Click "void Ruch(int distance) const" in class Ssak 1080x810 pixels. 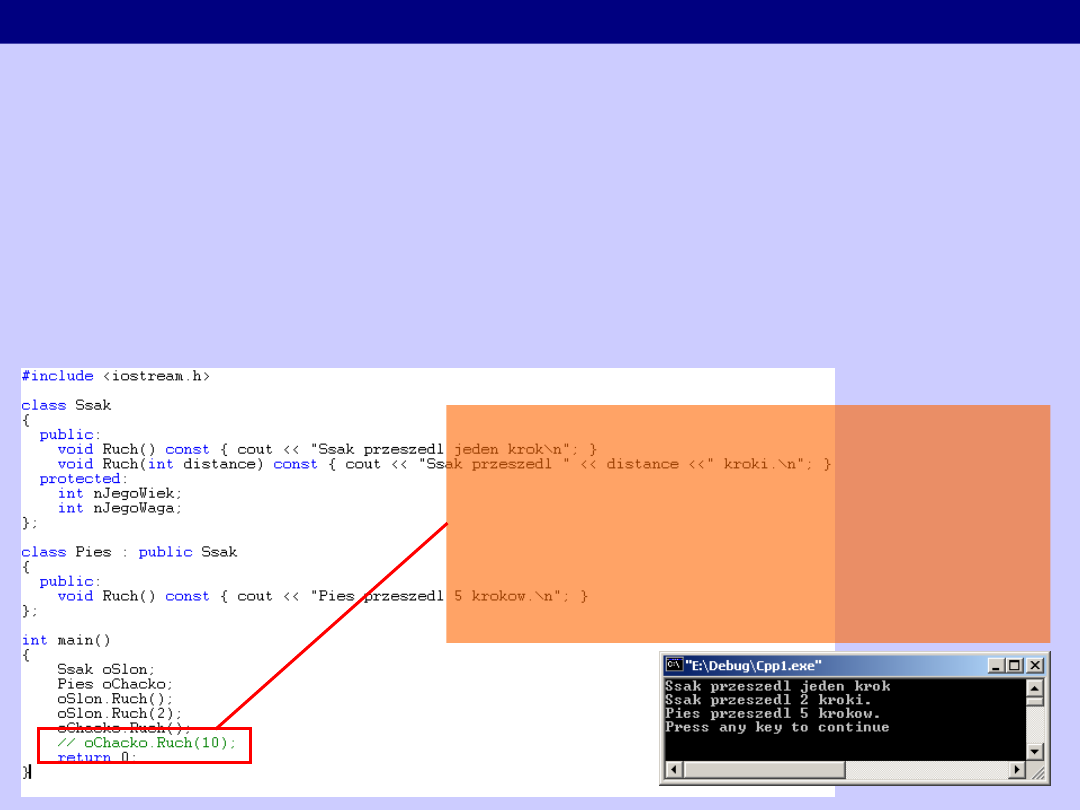[187, 464]
